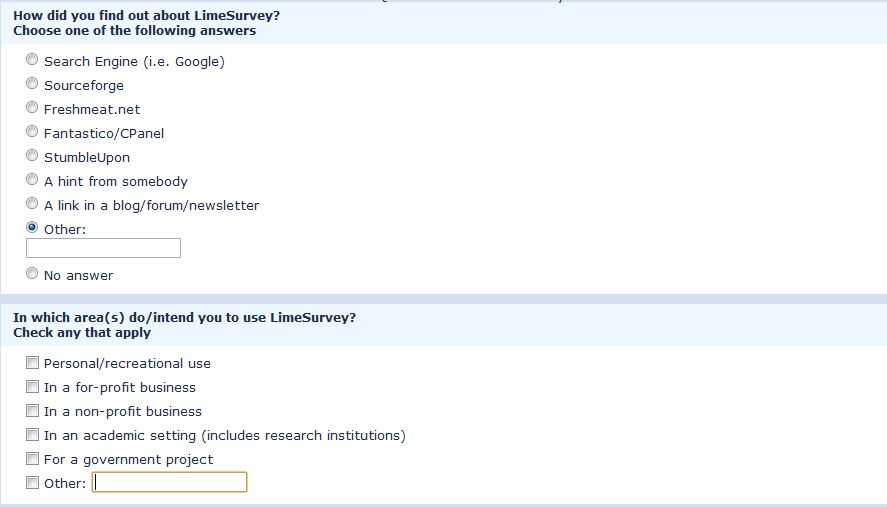Toggle 'For a government project' checkbox
Image resolution: width=887 pixels, height=507 pixels.
(x=33, y=459)
